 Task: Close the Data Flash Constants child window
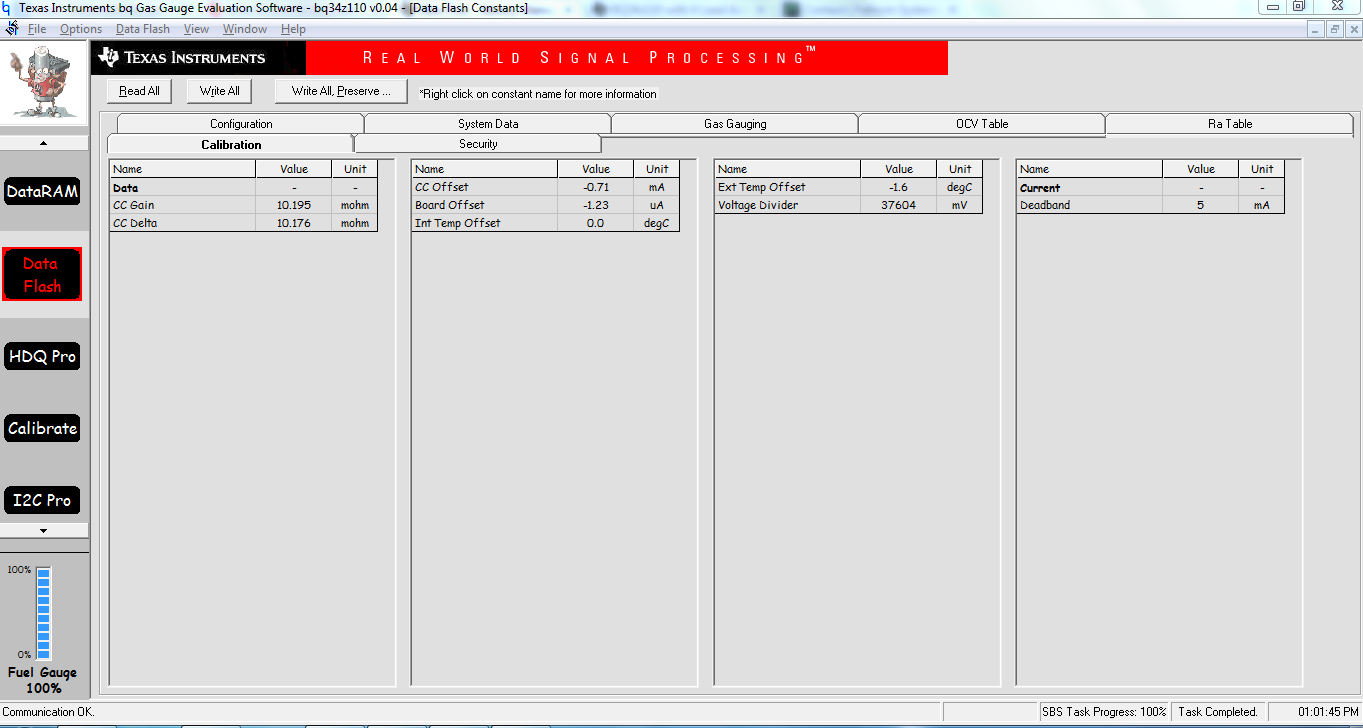[1352, 29]
